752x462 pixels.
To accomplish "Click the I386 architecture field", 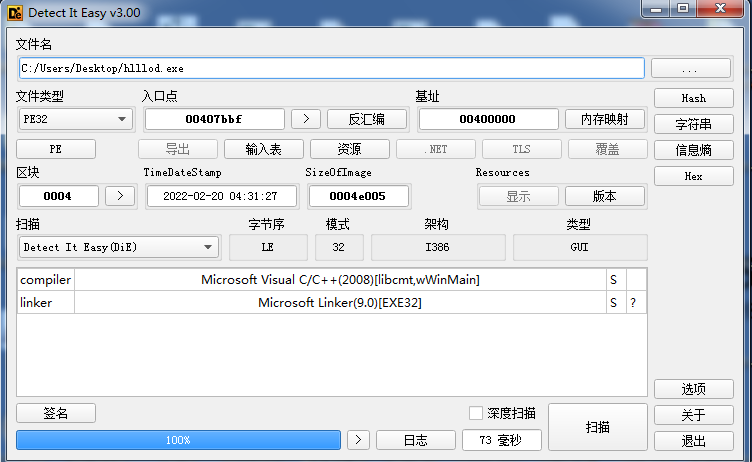I will pos(438,247).
